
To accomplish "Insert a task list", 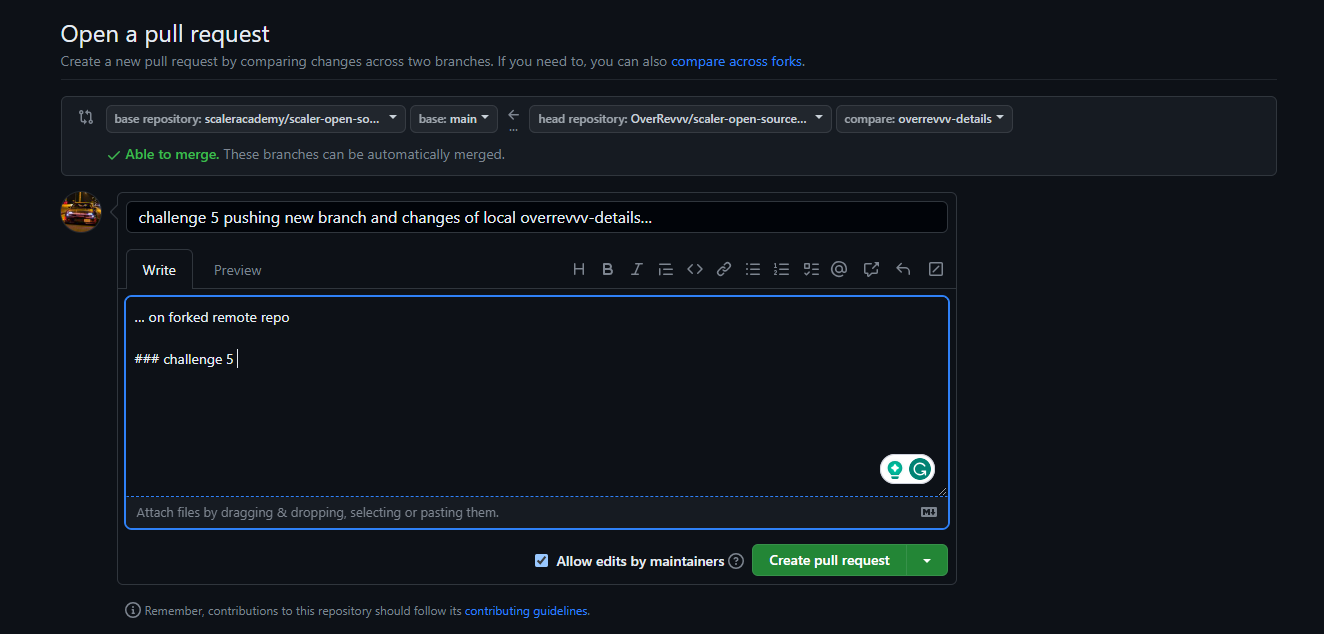I will pos(810,268).
